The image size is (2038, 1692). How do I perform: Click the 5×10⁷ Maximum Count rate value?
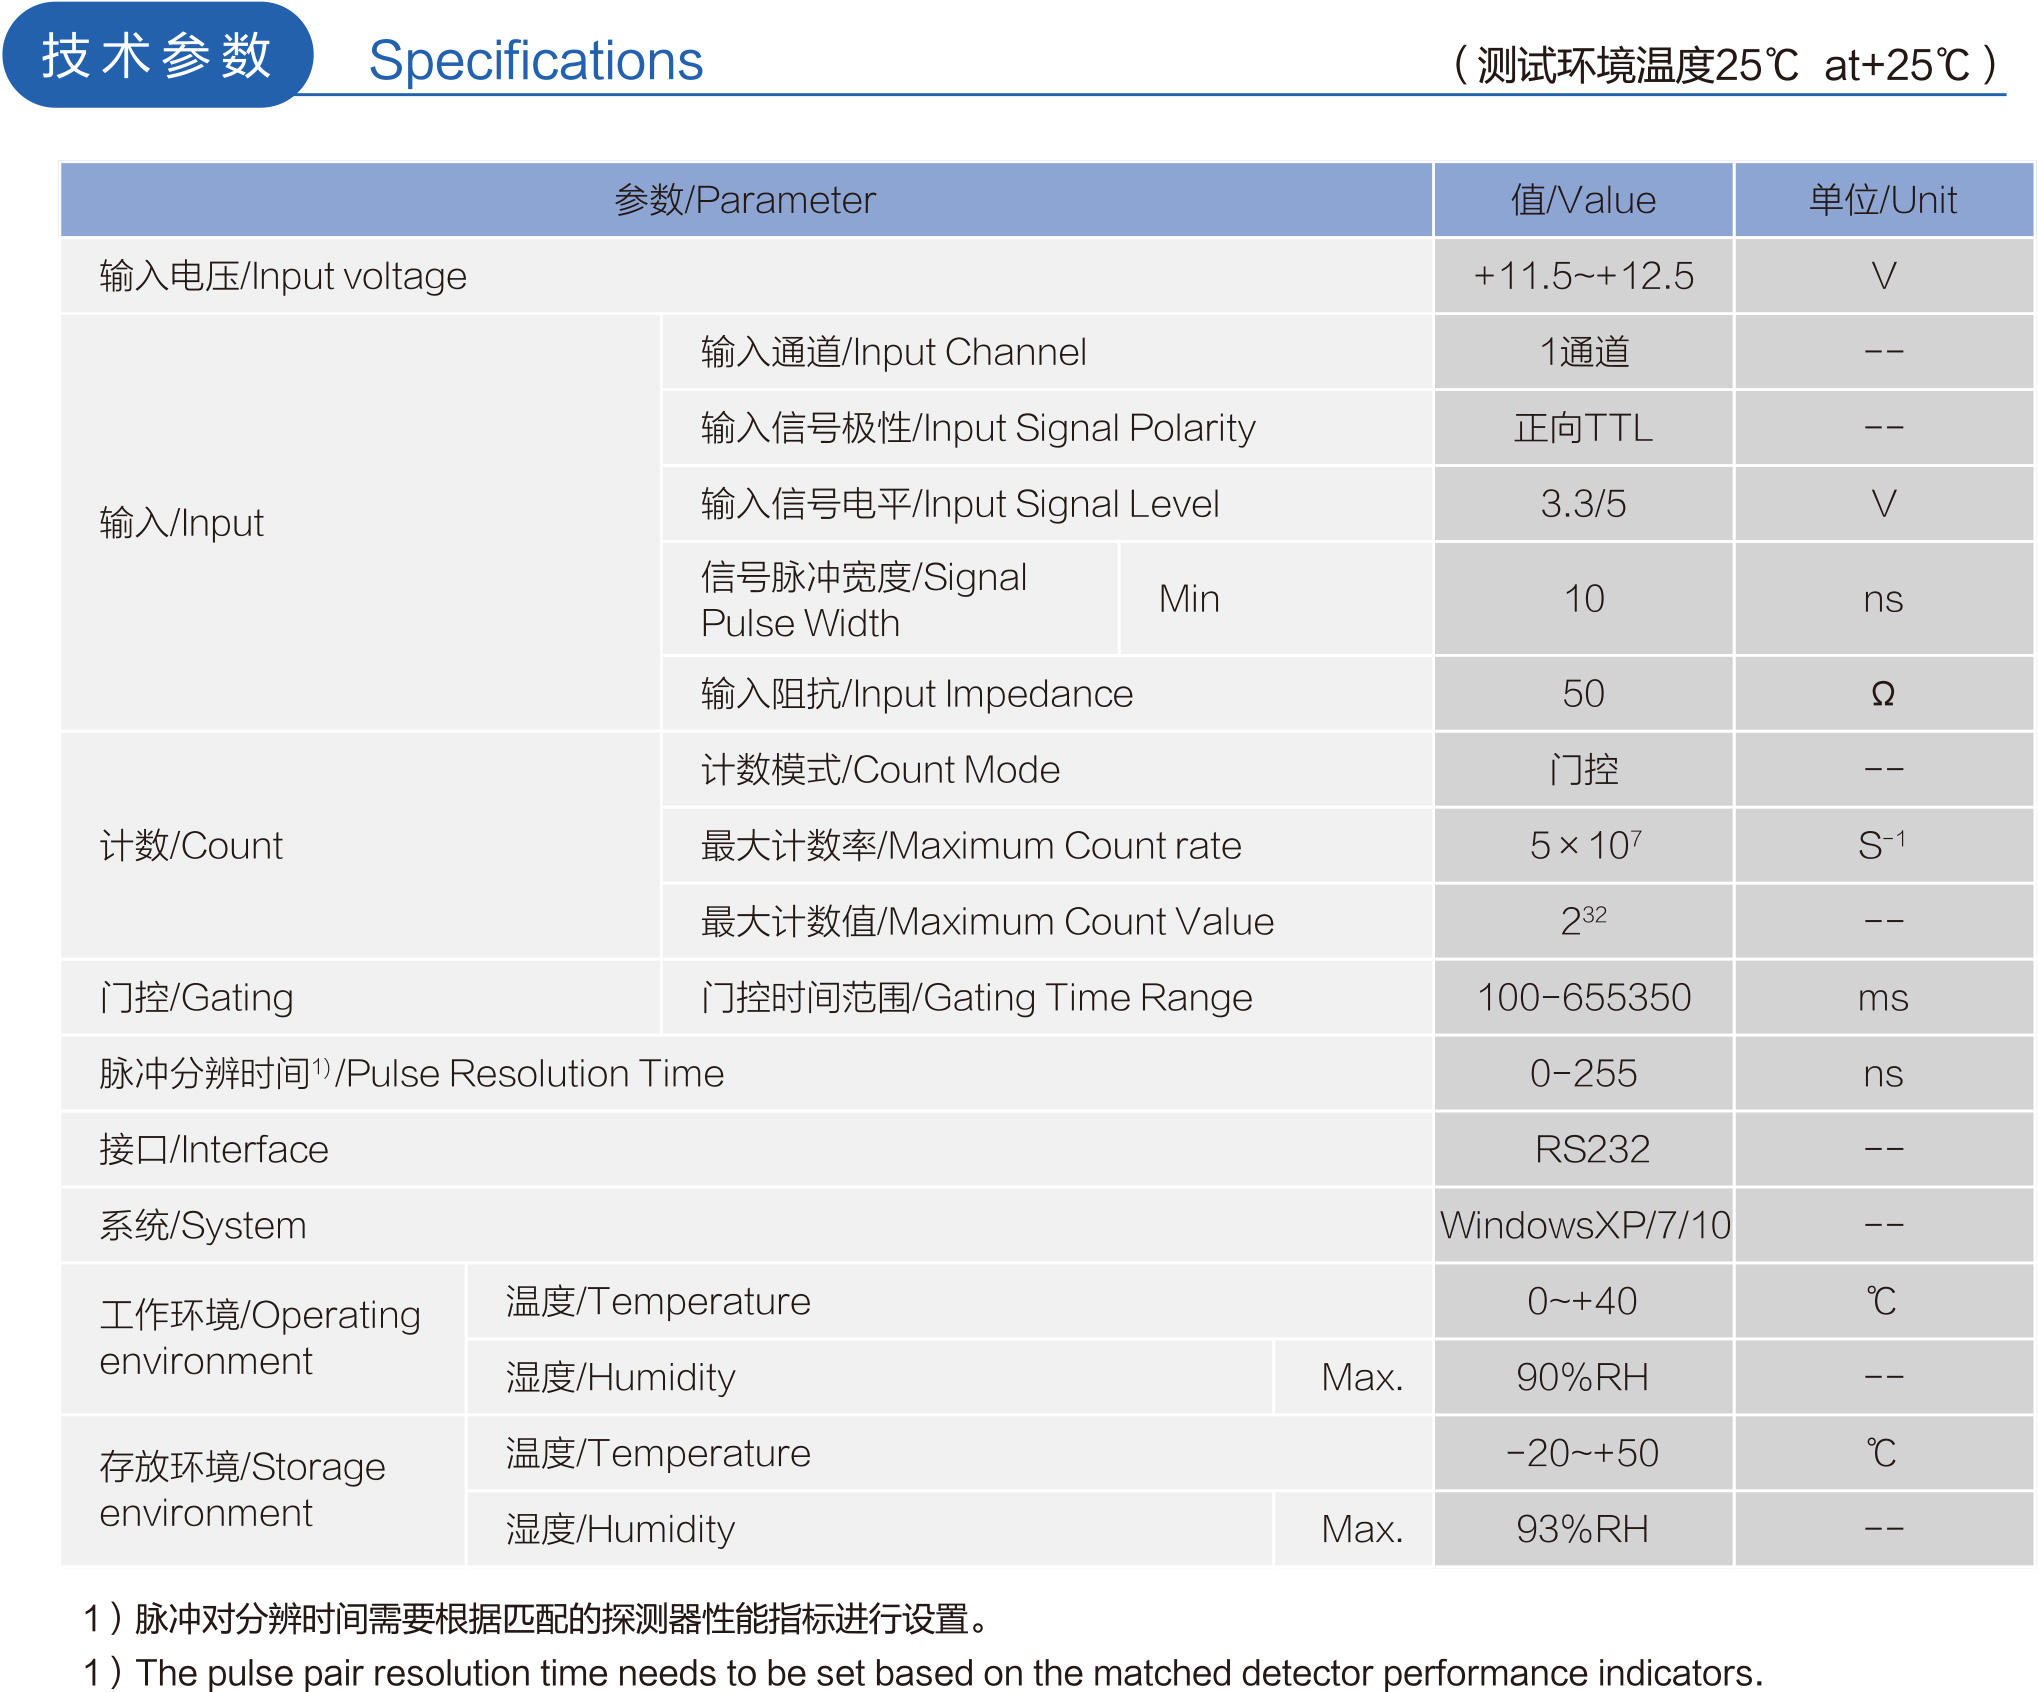(x=1582, y=846)
